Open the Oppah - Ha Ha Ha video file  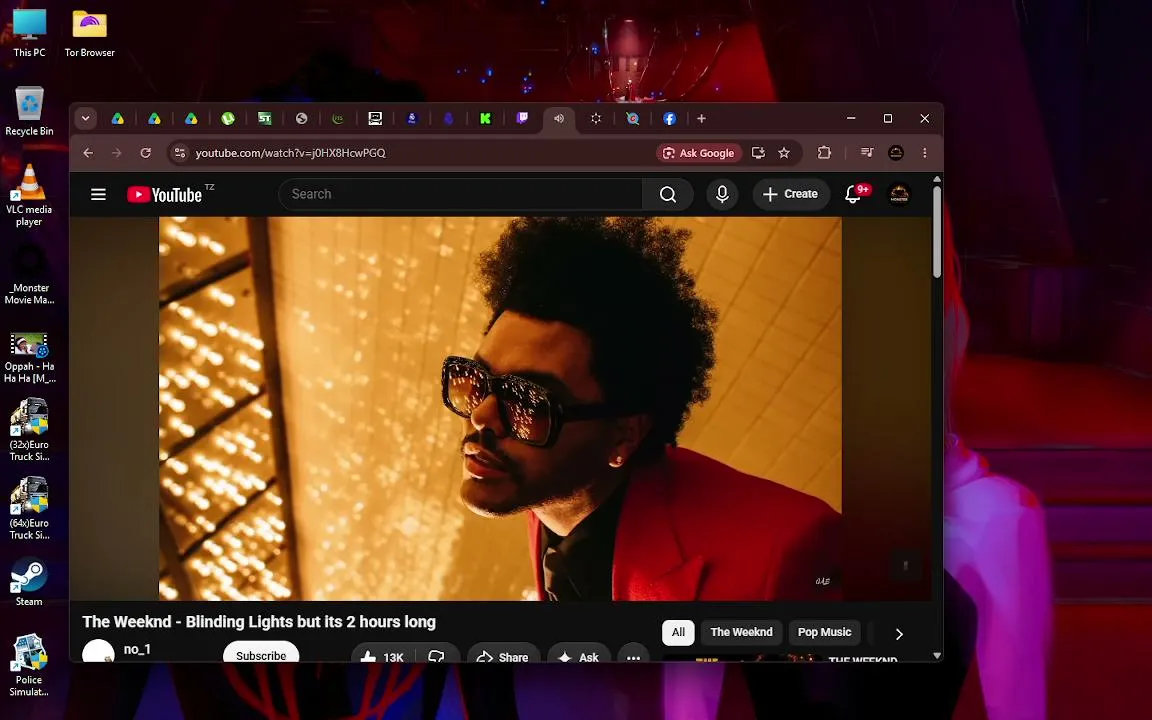point(29,359)
